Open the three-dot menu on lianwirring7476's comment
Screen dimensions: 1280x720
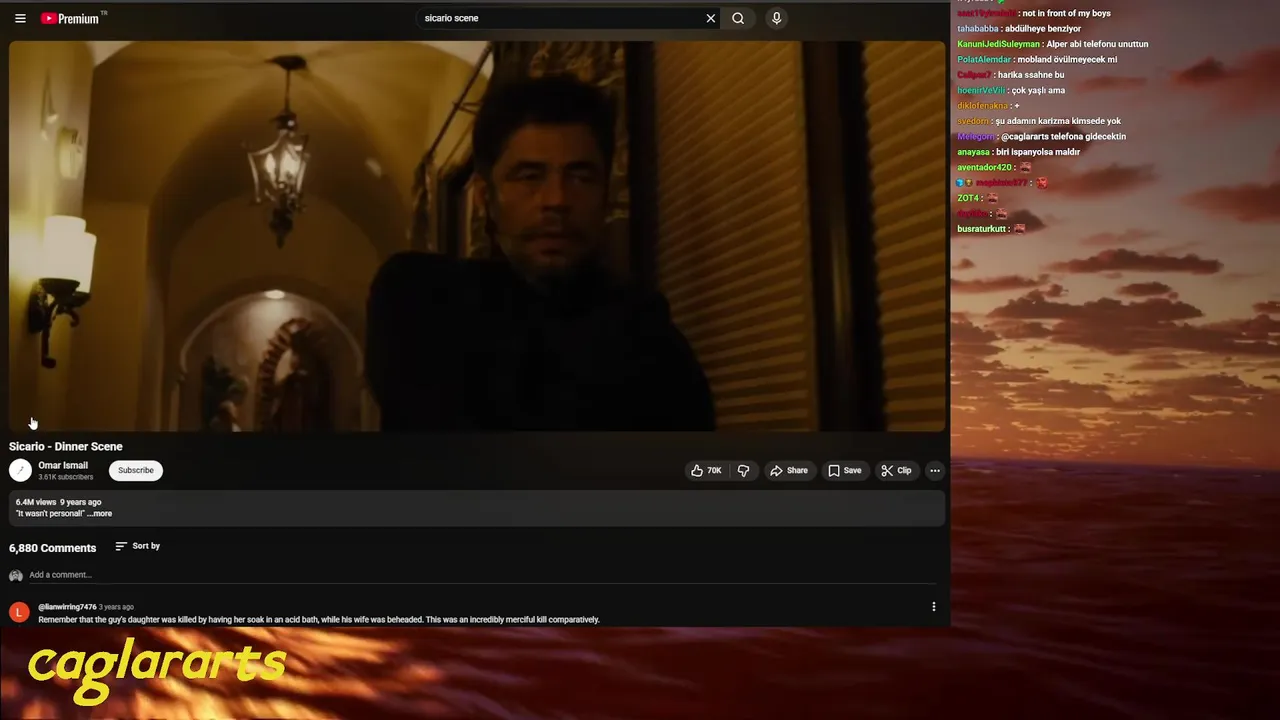[934, 607]
